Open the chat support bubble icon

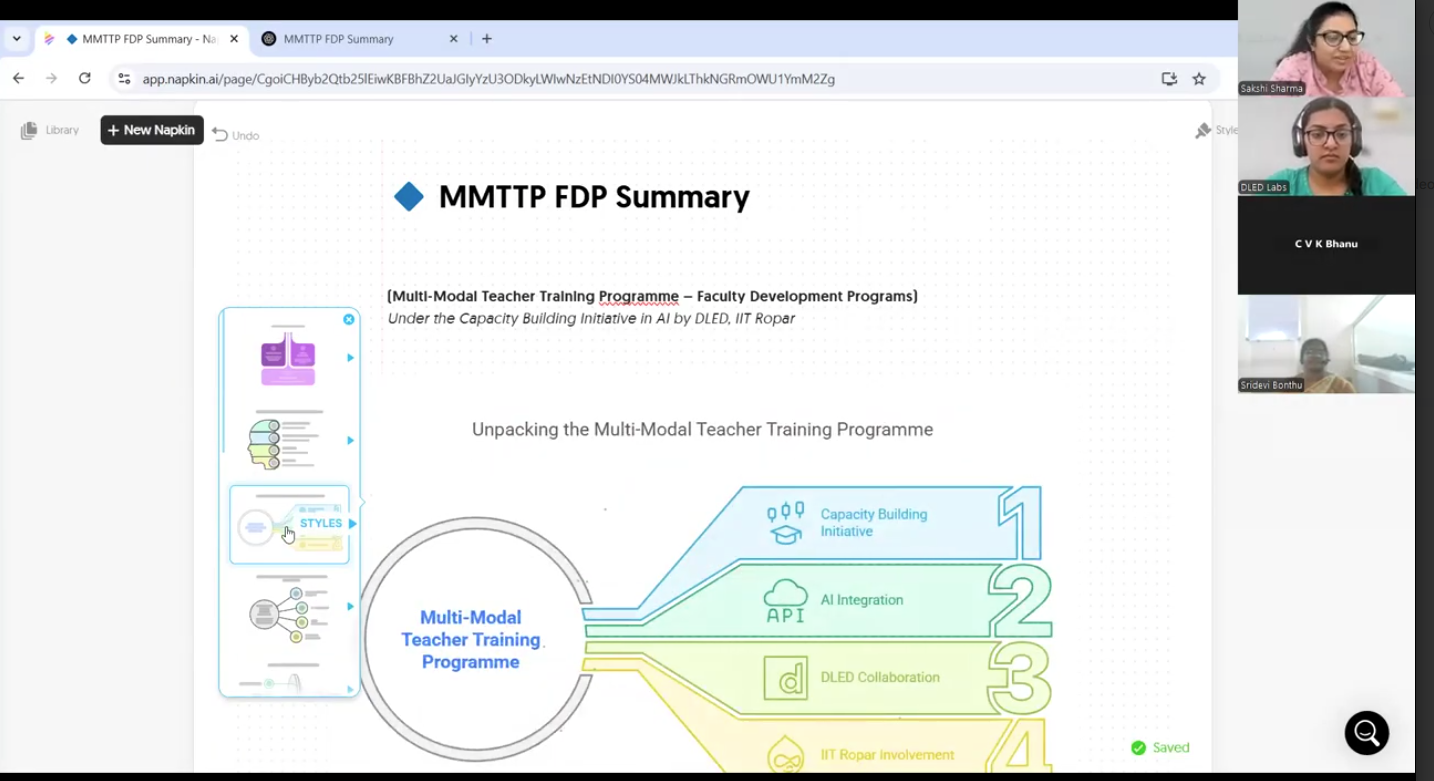[x=1366, y=733]
